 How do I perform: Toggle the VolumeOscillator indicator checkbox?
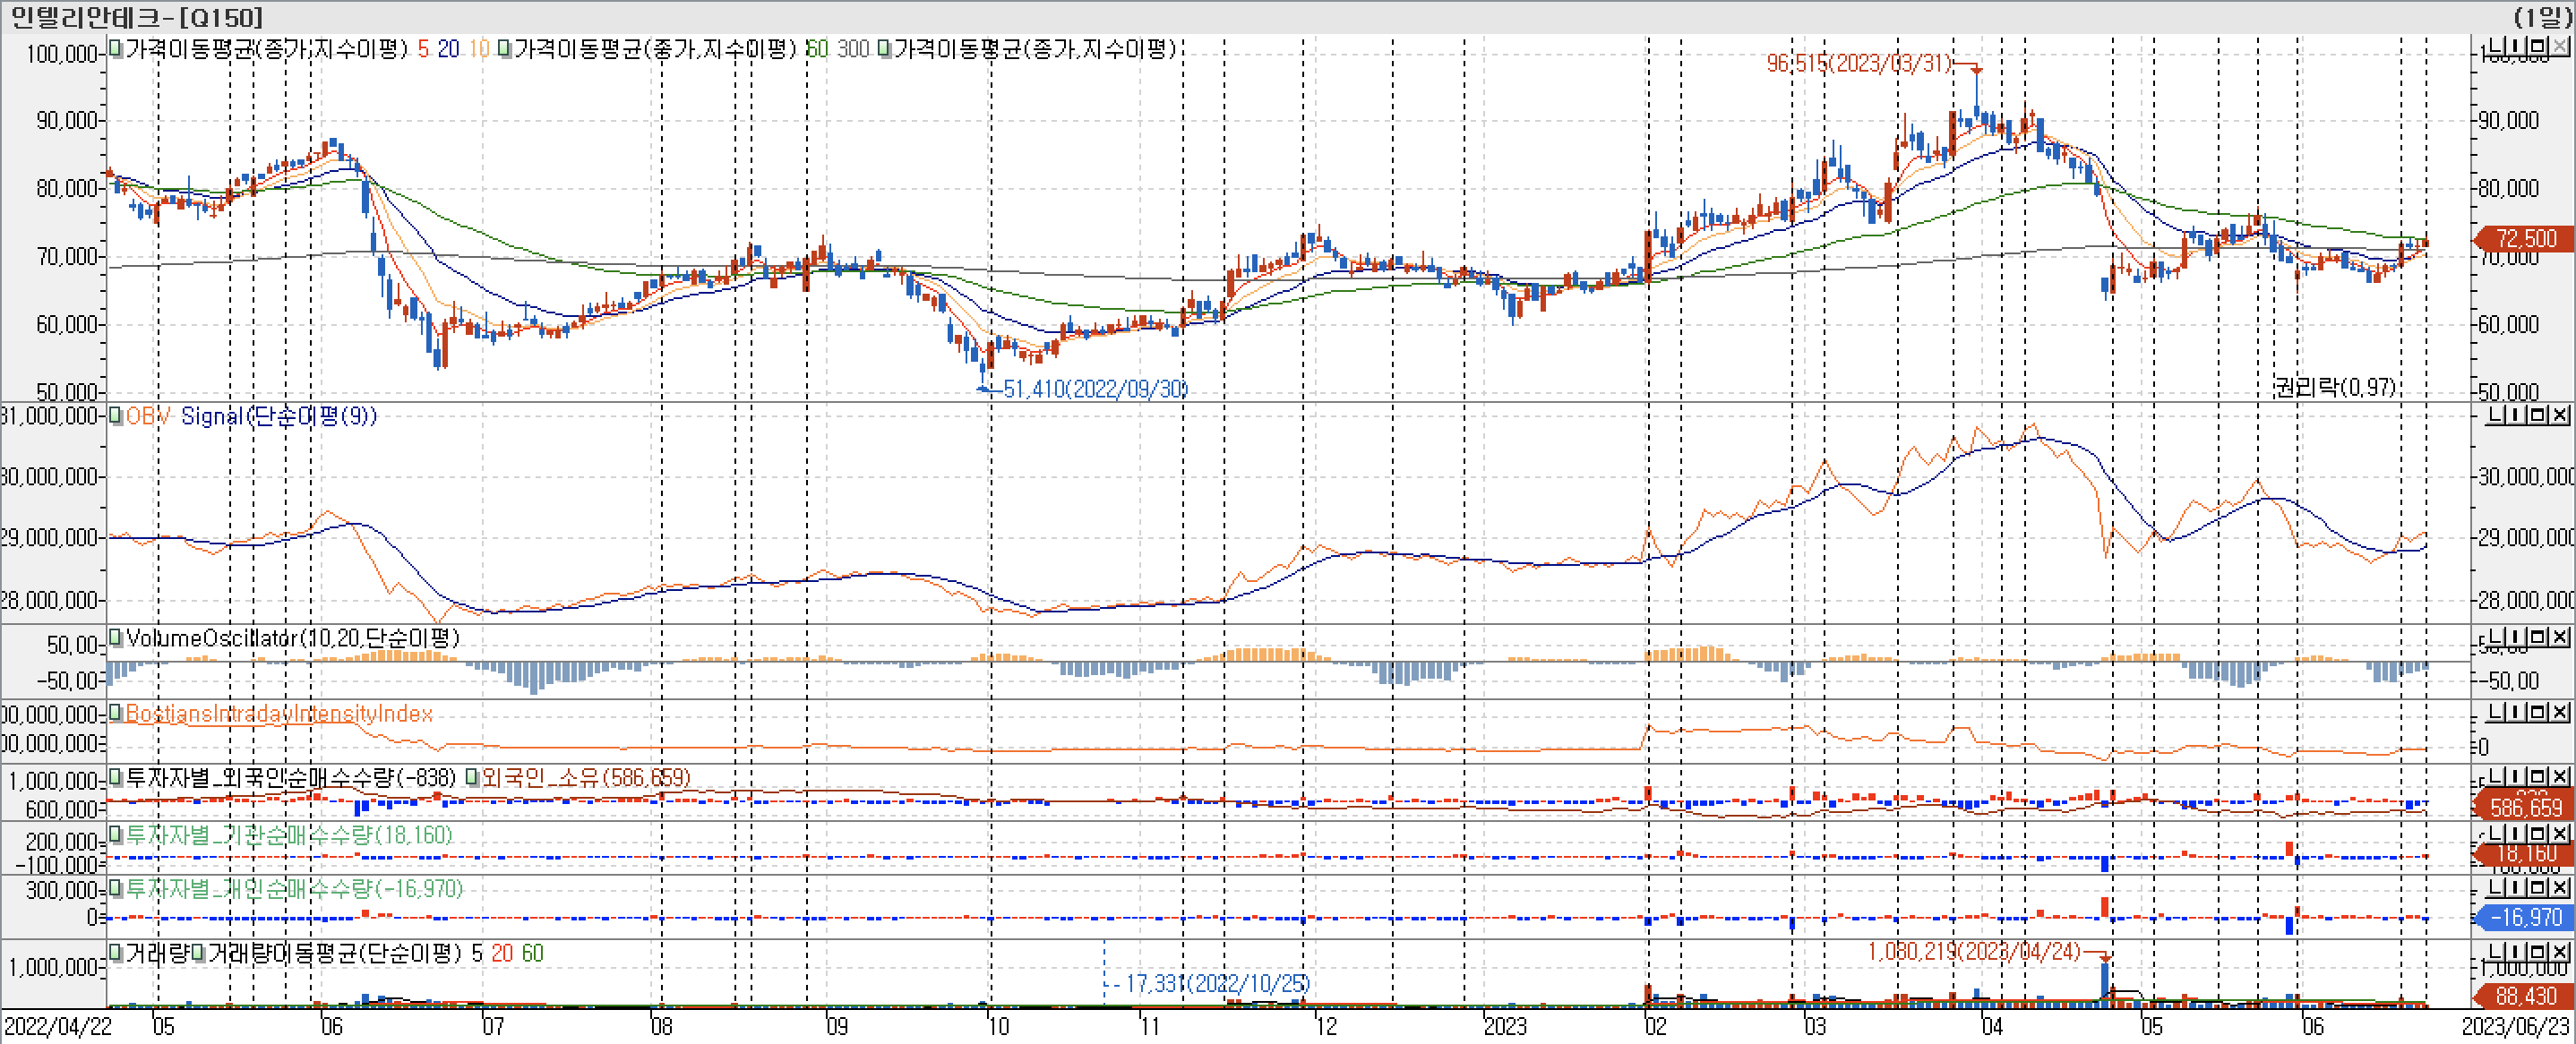115,637
